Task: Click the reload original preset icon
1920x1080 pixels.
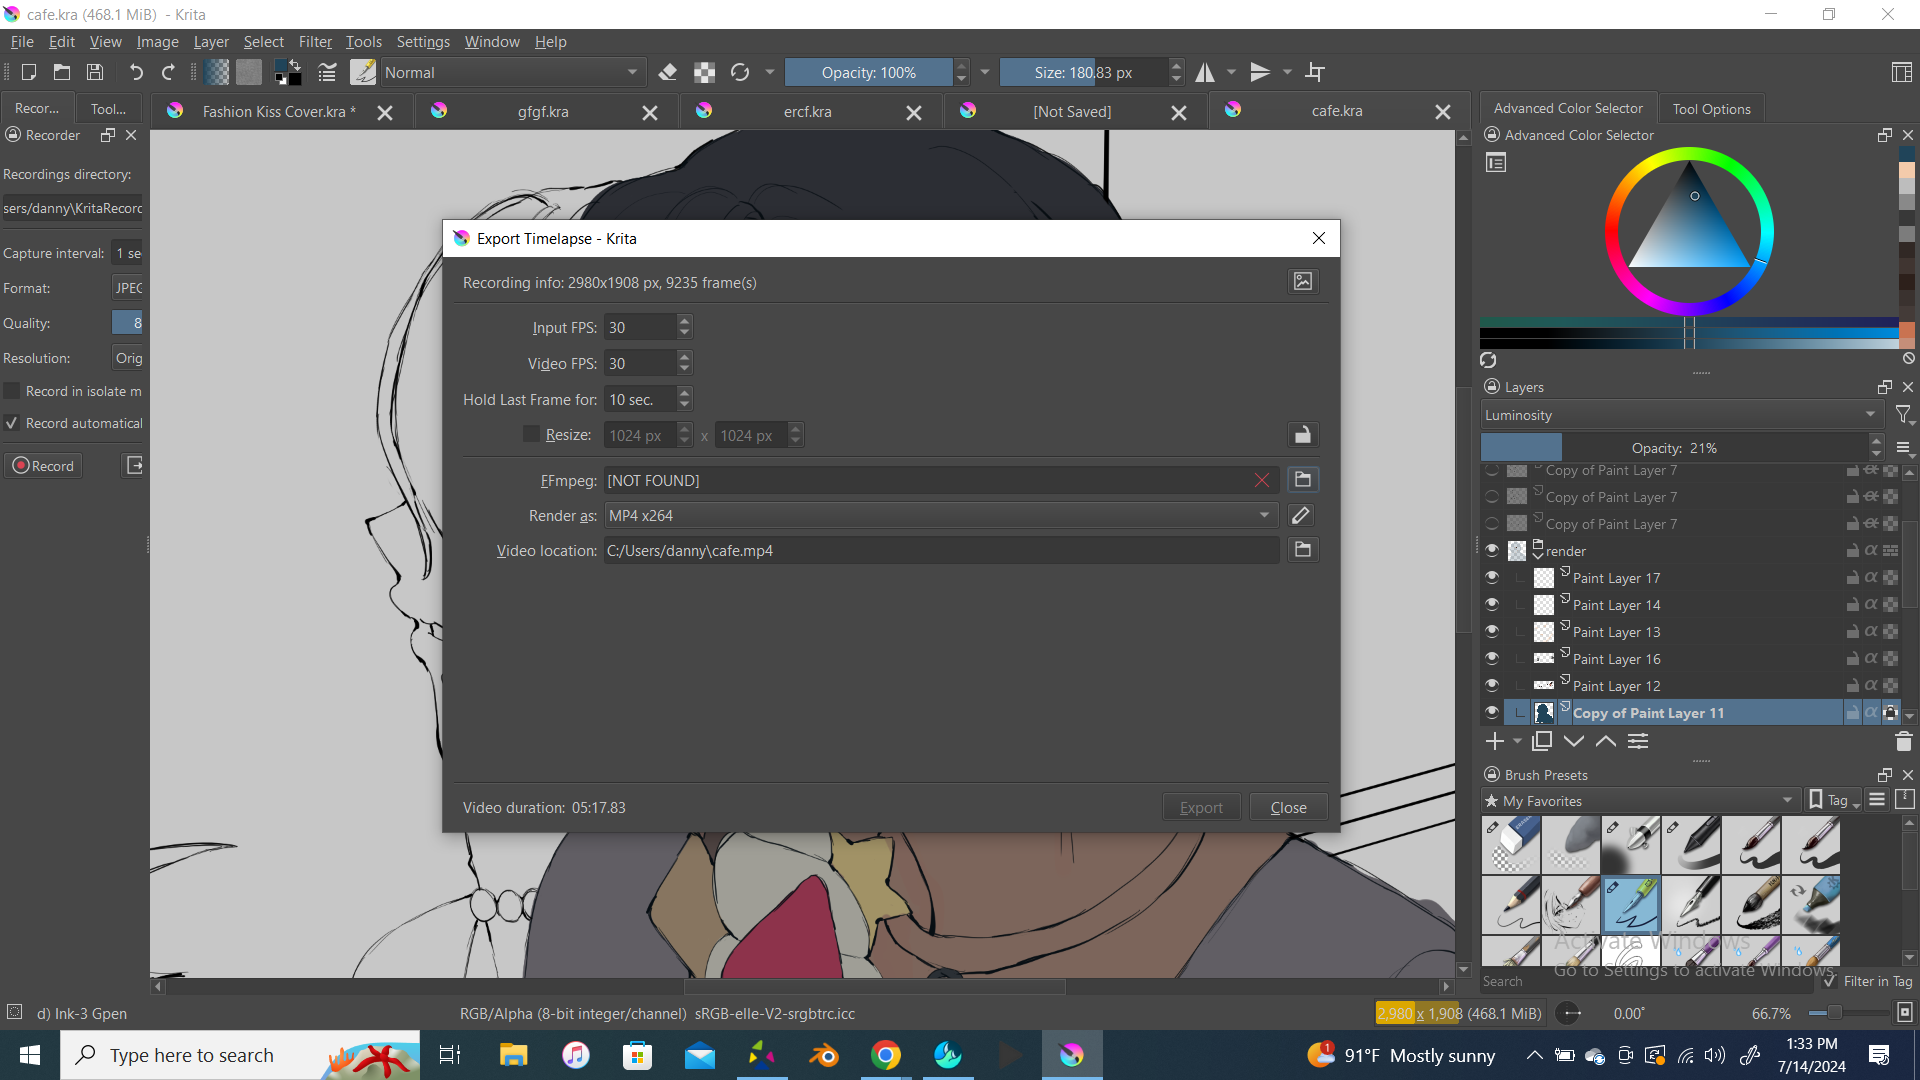Action: (x=740, y=72)
